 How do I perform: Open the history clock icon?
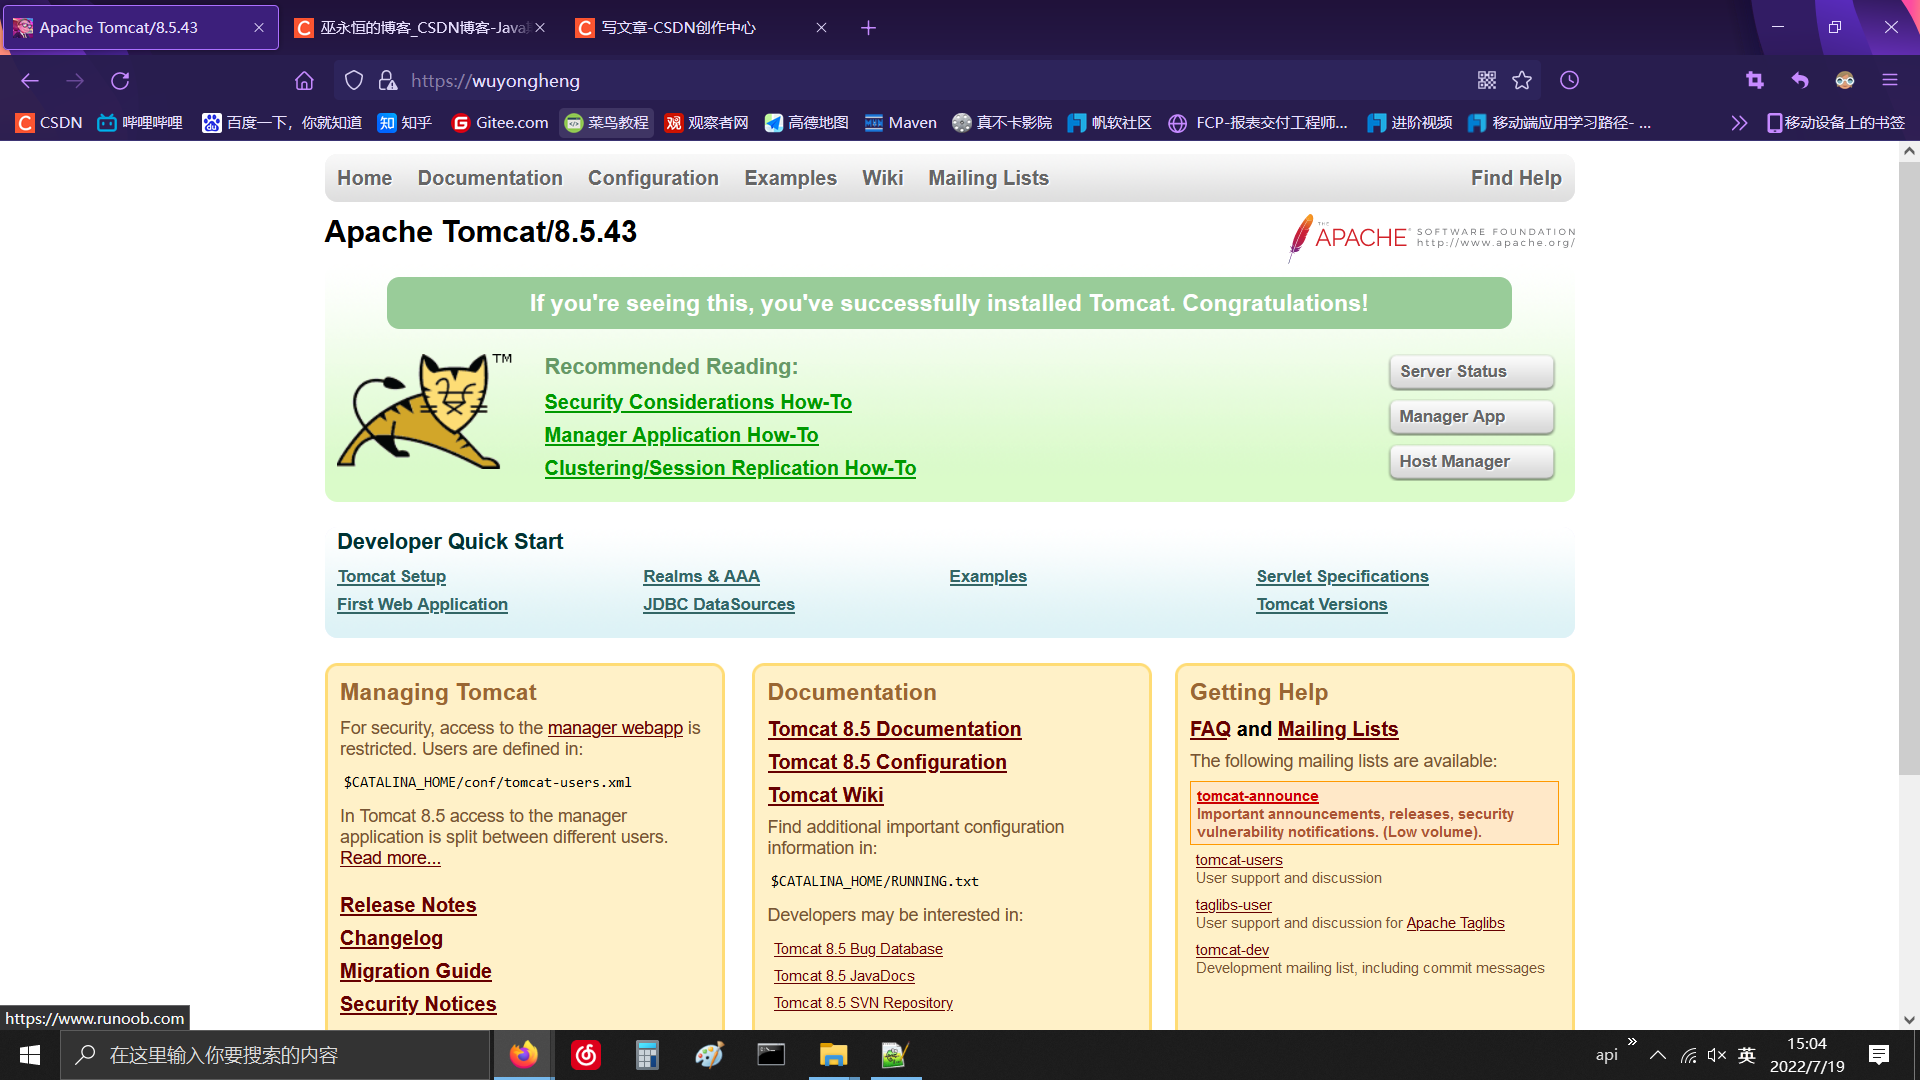(1570, 81)
